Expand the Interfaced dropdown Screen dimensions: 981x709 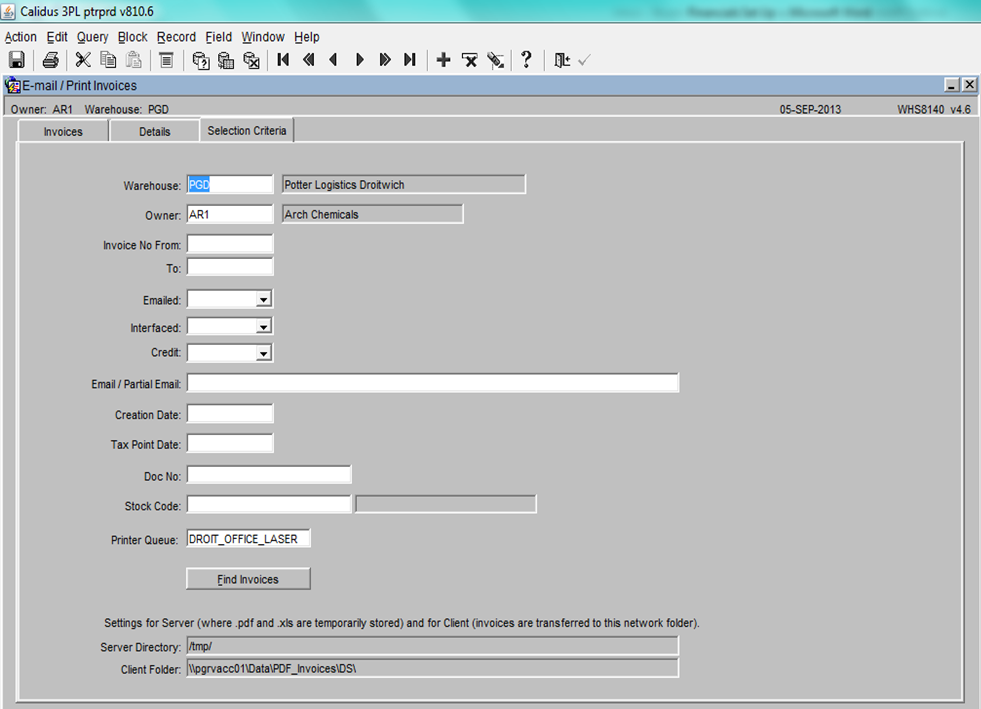click(263, 327)
